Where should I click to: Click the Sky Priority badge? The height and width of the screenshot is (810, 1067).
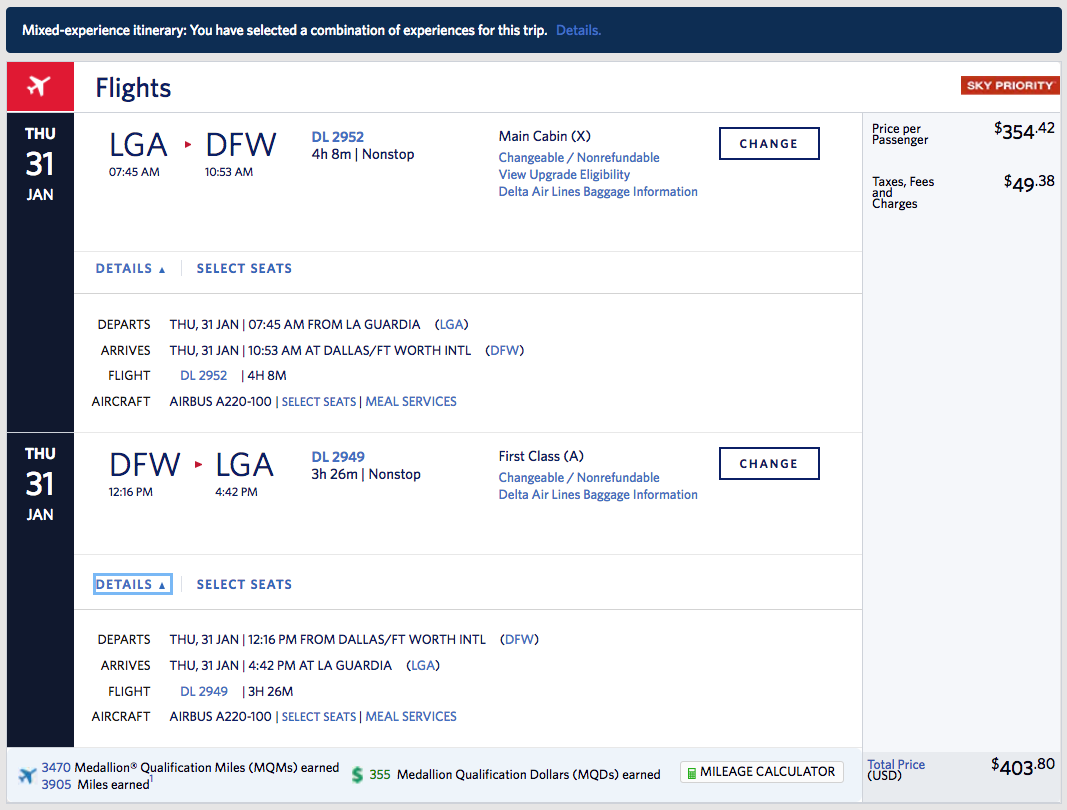coord(1009,85)
